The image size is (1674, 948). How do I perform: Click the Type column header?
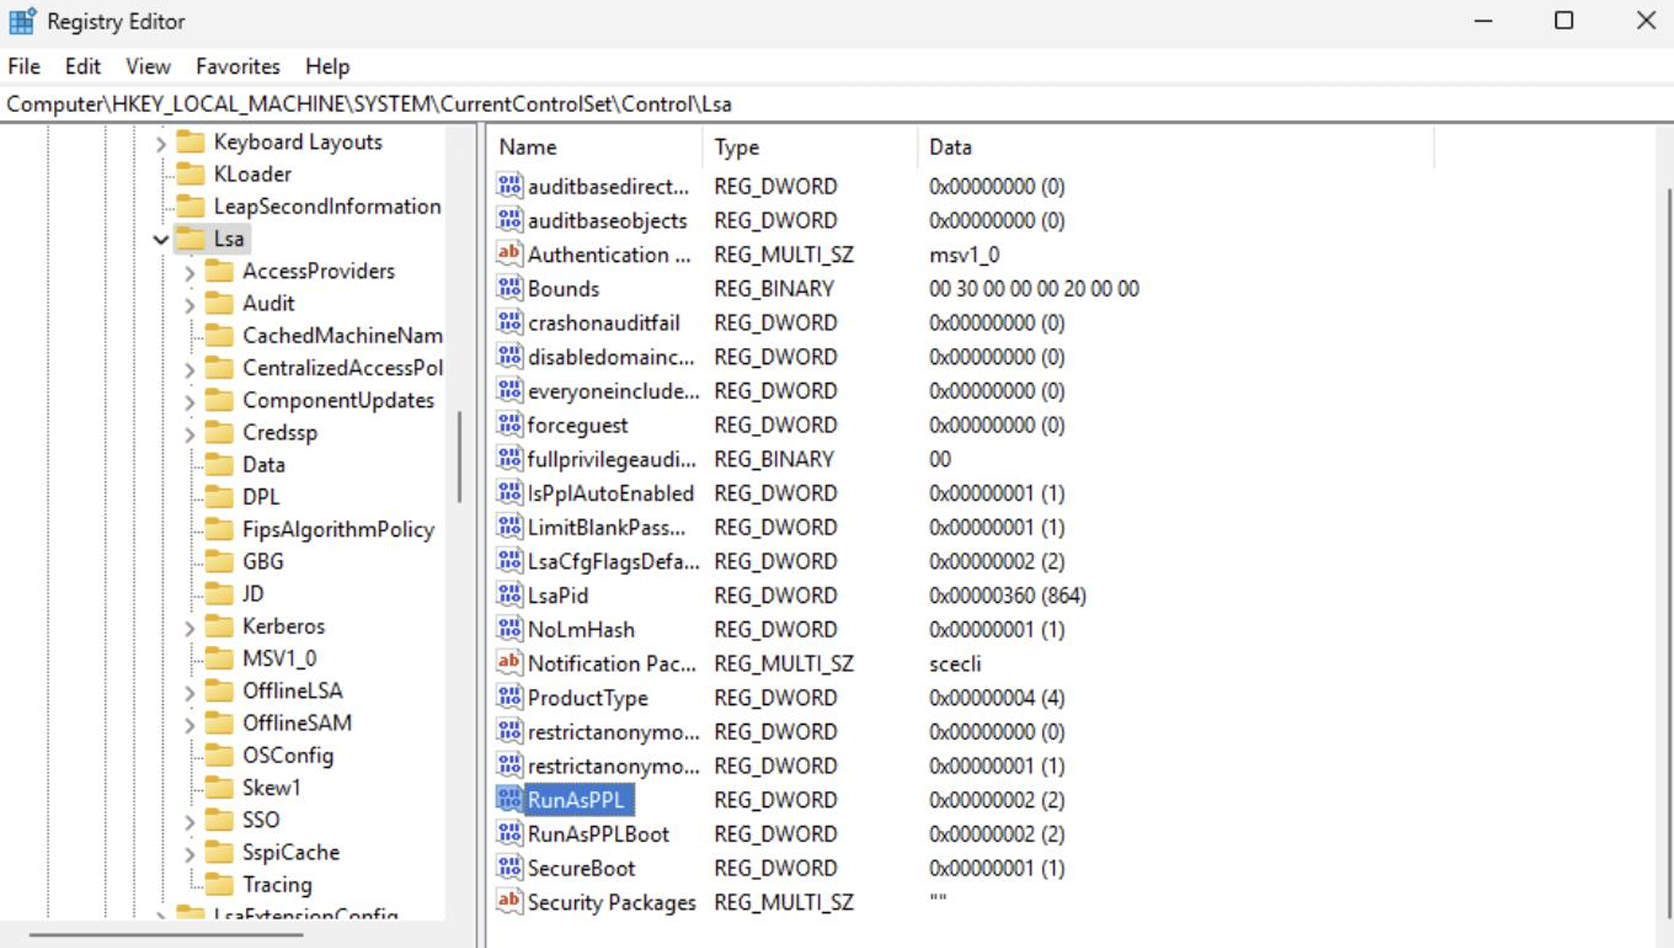[737, 147]
